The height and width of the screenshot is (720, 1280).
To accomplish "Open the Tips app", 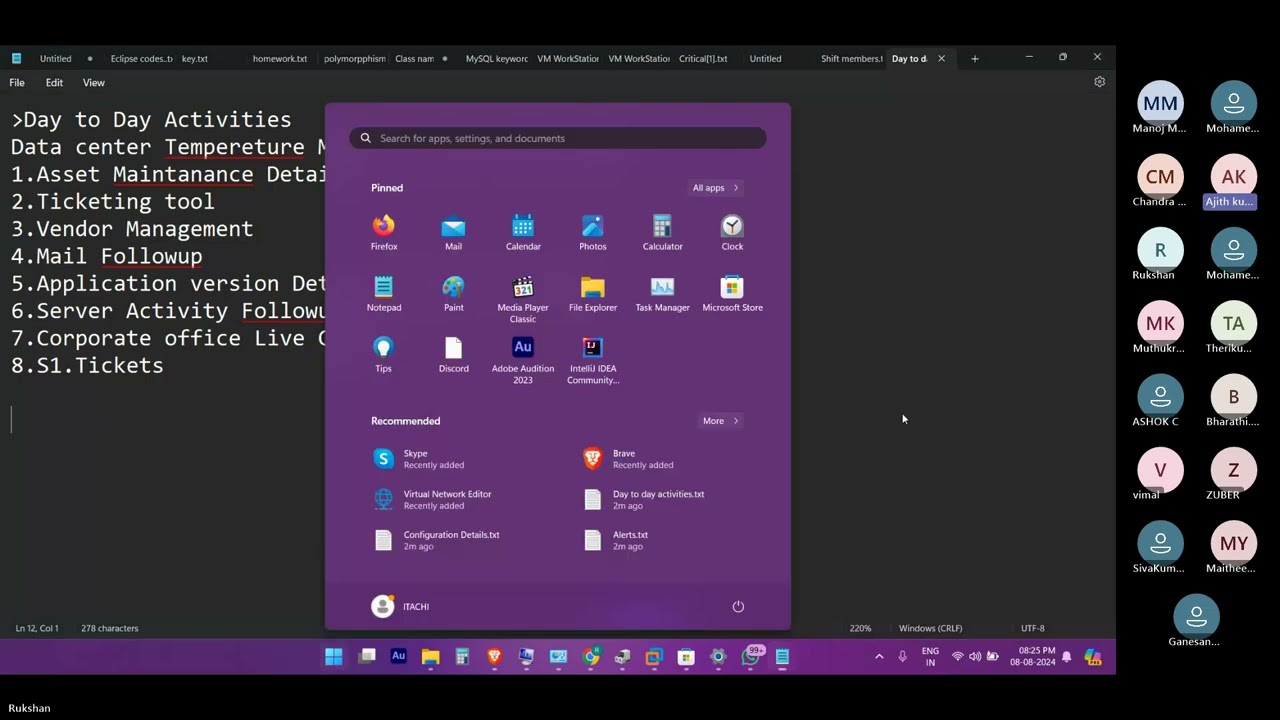I will point(383,355).
